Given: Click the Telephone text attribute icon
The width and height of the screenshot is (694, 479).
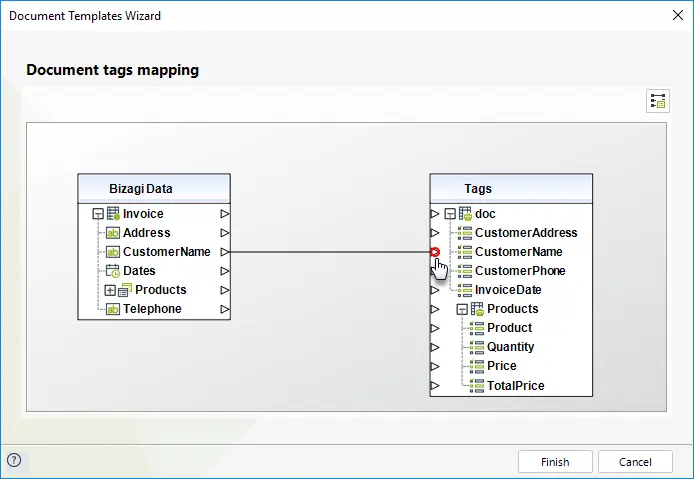Looking at the screenshot, I should click(x=113, y=309).
